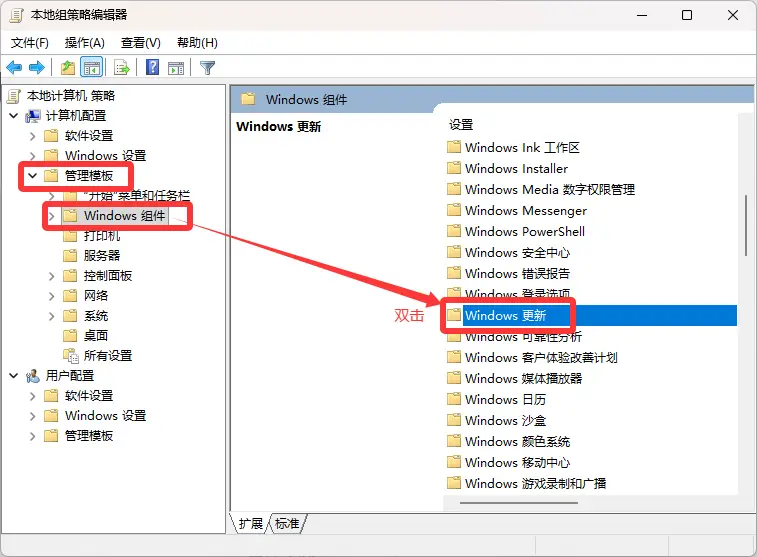Select the Windows 安全中心 entry
Screen dimensions: 757x557
click(517, 252)
